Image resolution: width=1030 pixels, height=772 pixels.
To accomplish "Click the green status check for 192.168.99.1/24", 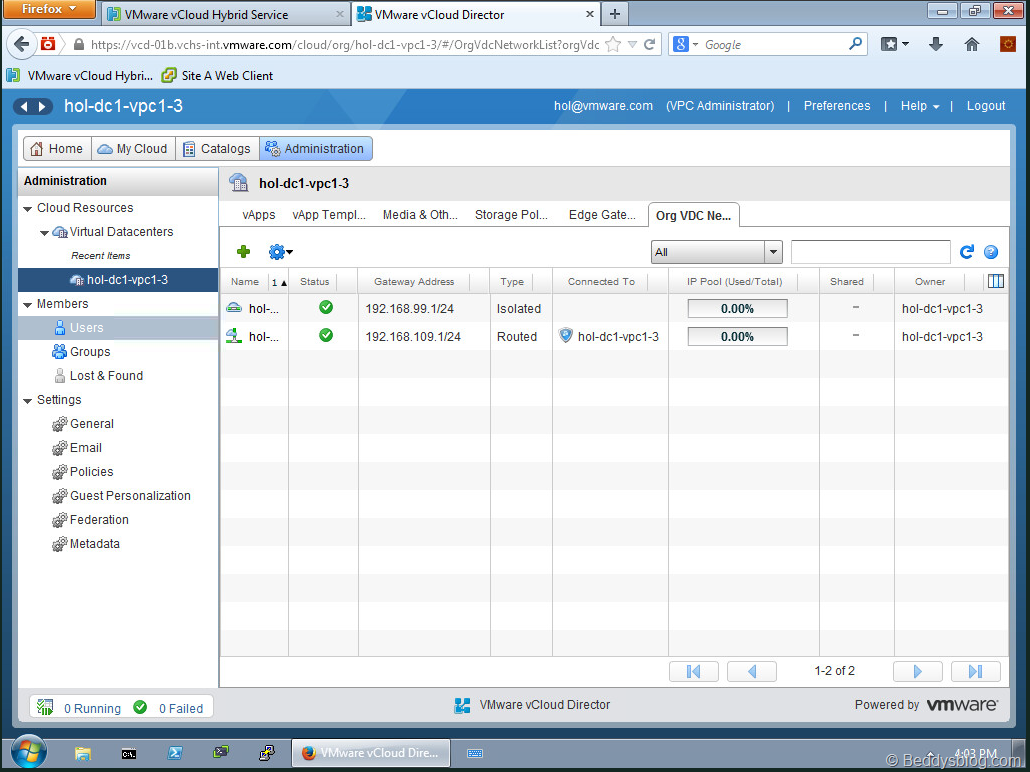I will click(x=326, y=307).
